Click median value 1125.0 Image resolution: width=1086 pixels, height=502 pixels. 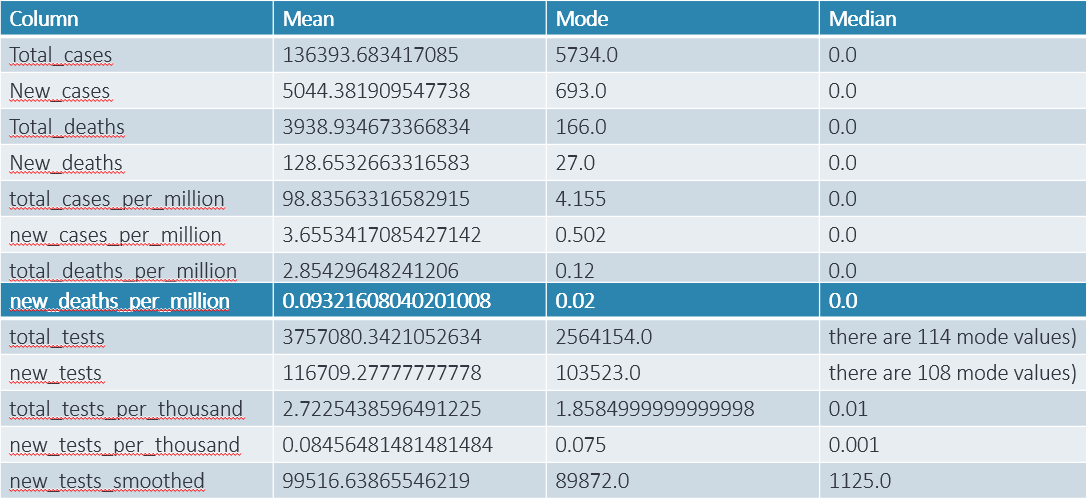[x=859, y=481]
